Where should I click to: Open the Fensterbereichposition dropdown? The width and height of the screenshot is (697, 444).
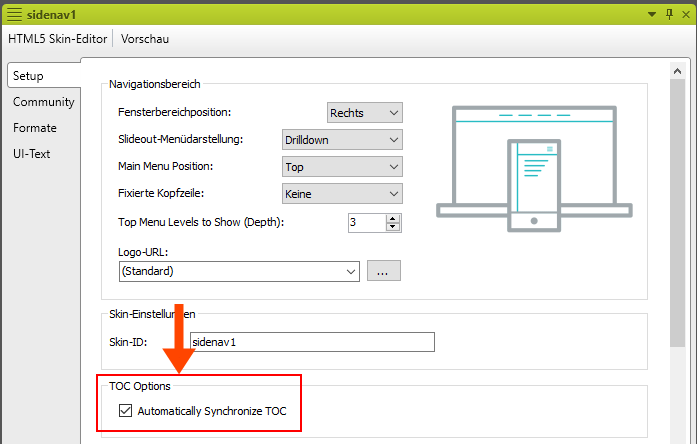tap(364, 113)
